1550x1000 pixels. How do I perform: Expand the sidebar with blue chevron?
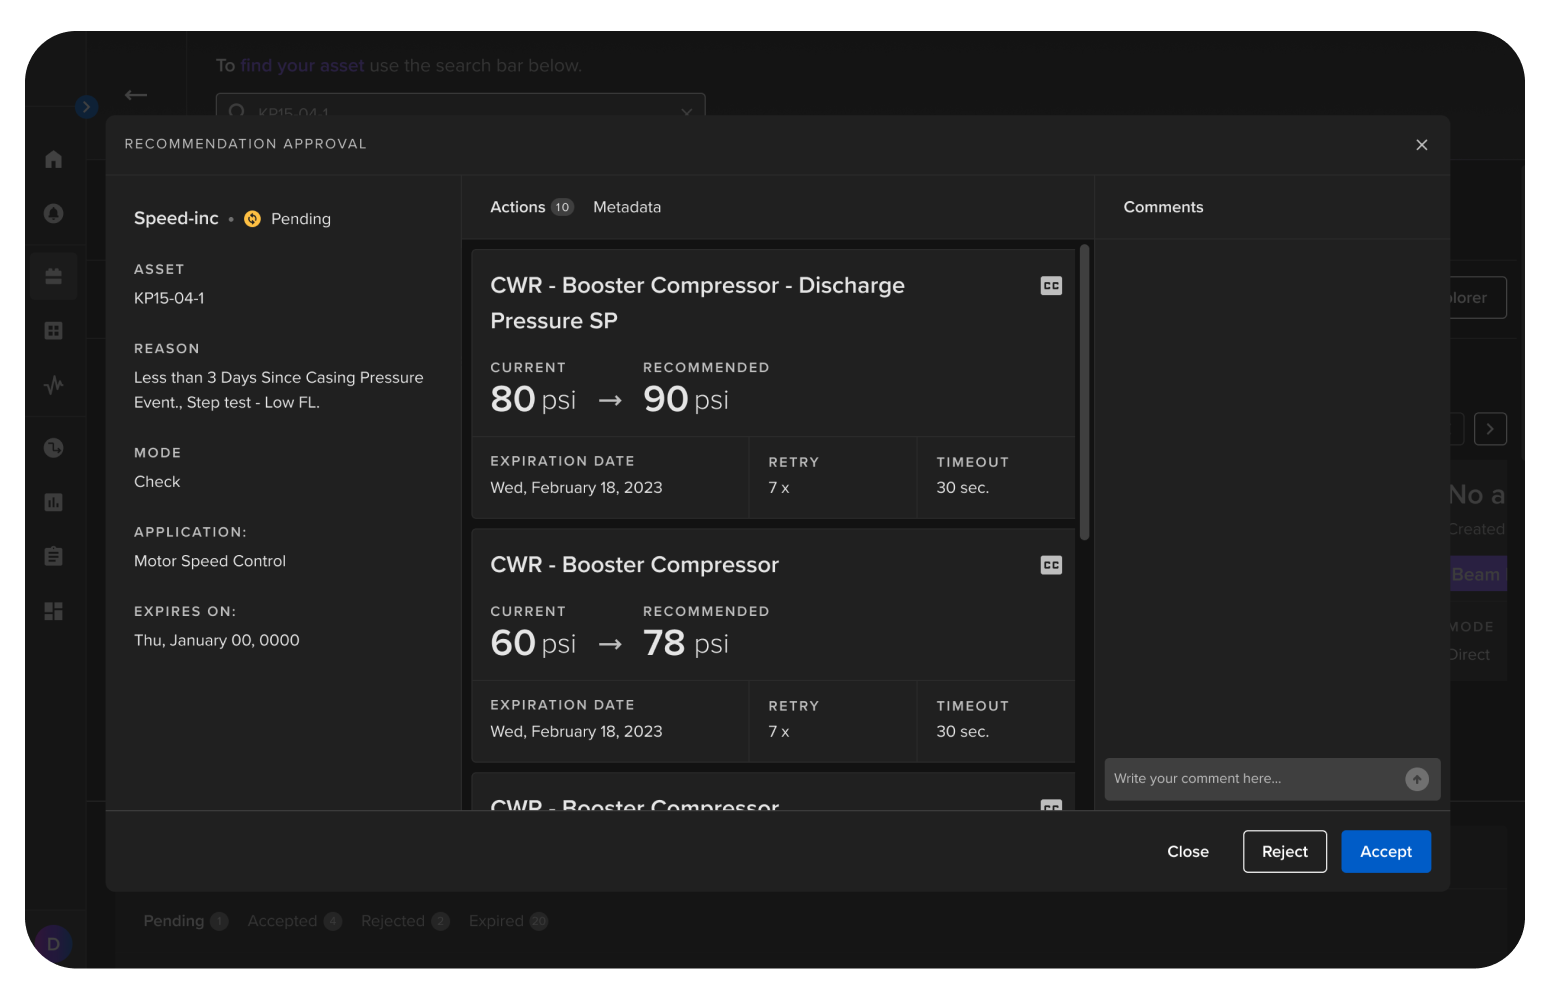pos(87,107)
